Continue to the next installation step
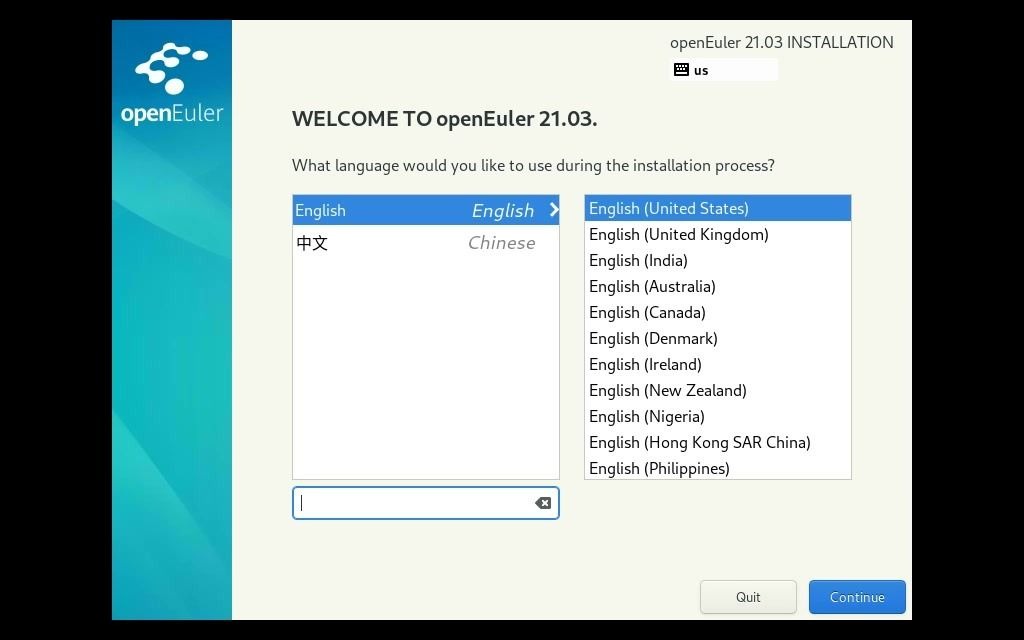This screenshot has width=1024, height=640. pos(857,597)
